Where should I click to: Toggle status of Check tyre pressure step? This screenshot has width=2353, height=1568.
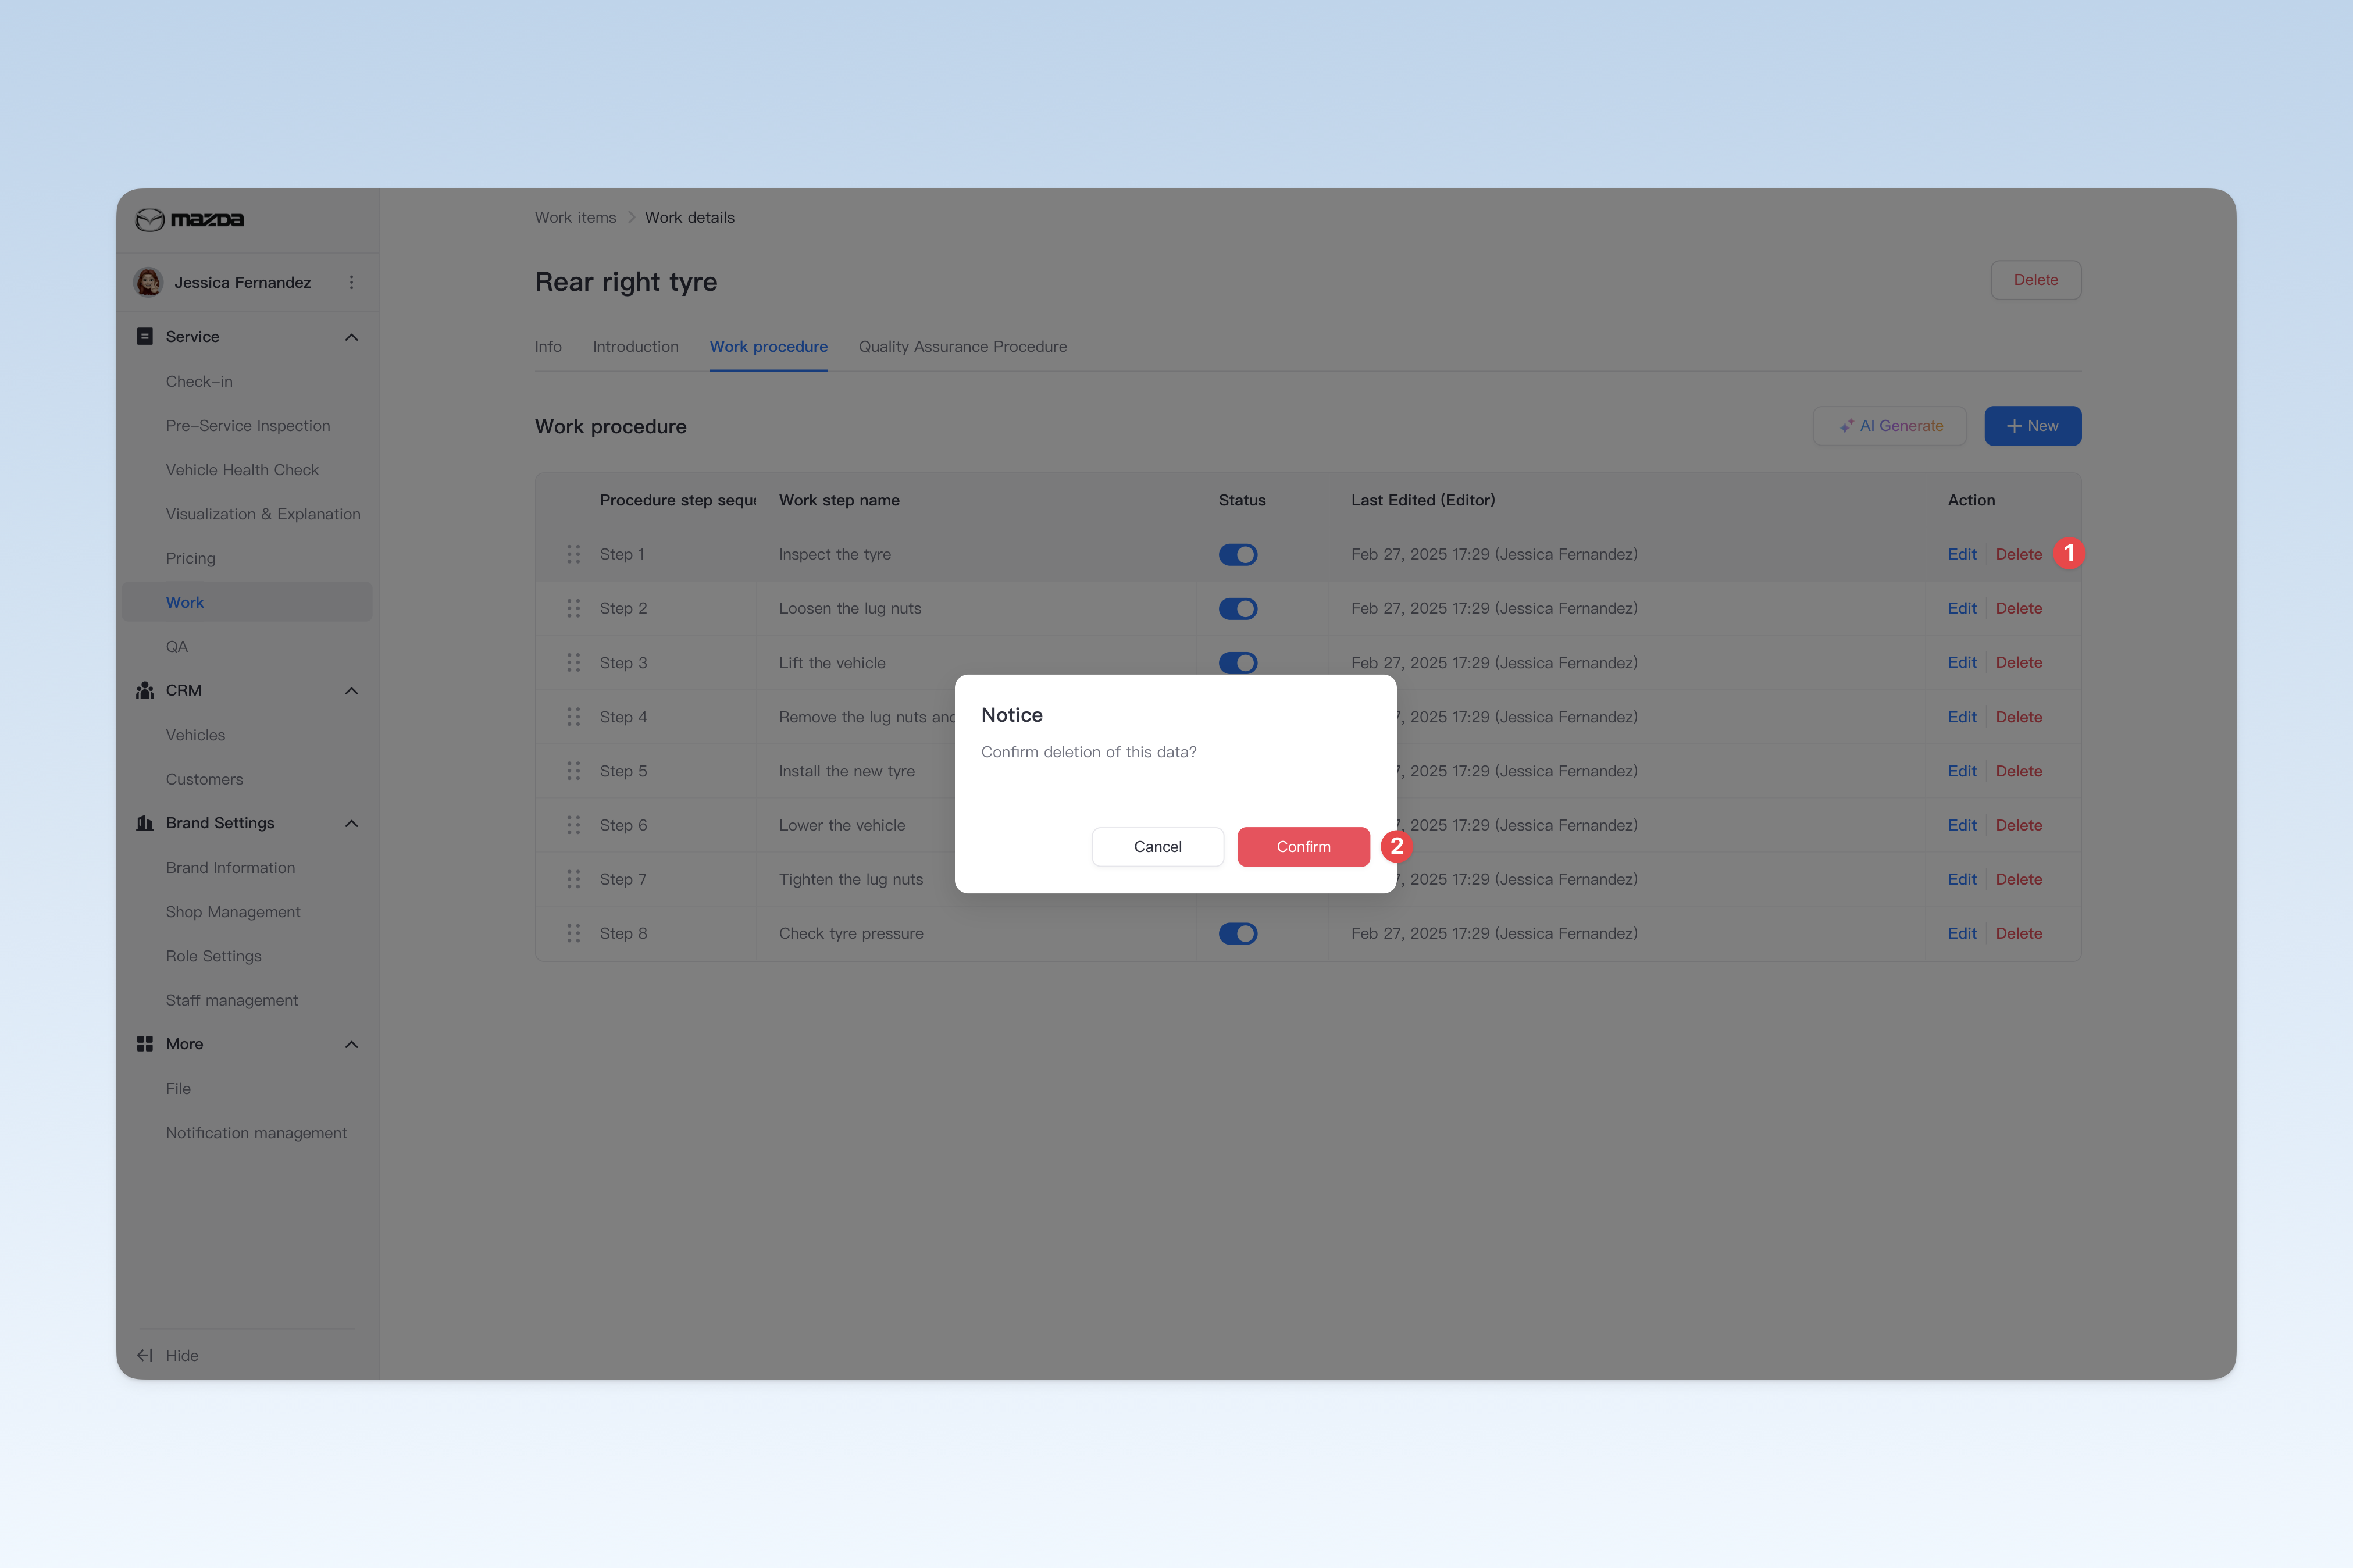click(1238, 934)
